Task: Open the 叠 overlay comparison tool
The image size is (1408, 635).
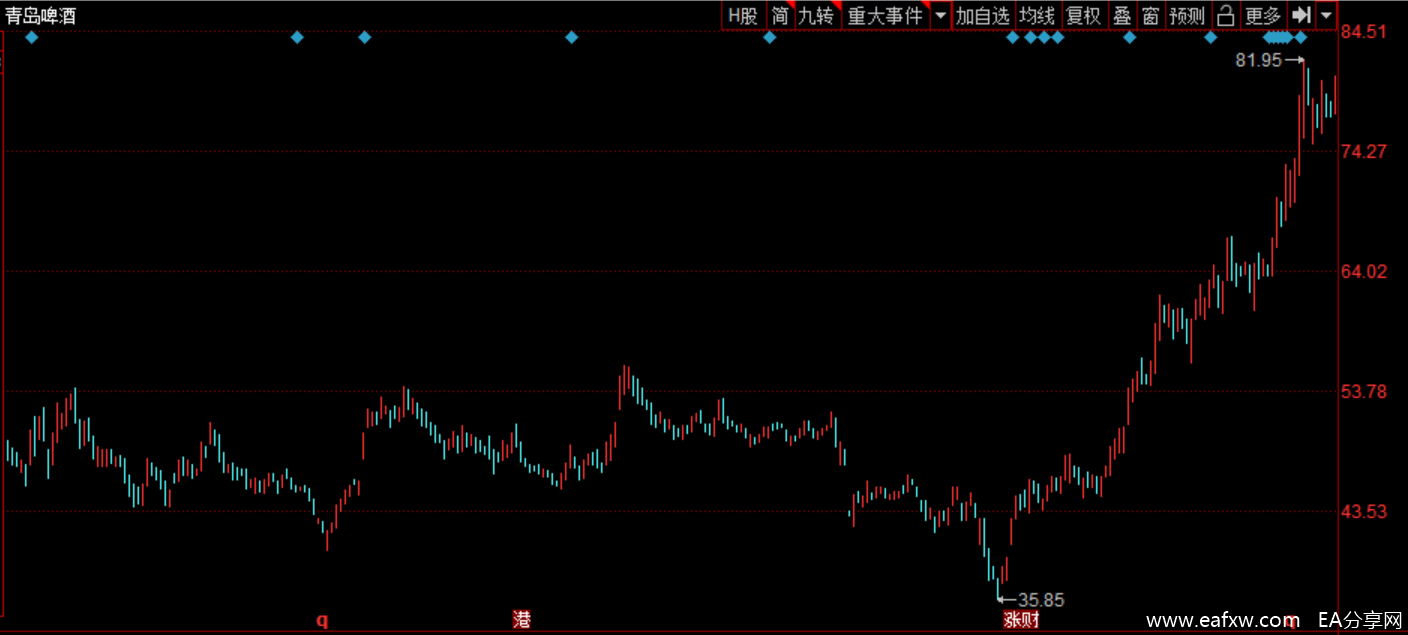Action: 1122,16
